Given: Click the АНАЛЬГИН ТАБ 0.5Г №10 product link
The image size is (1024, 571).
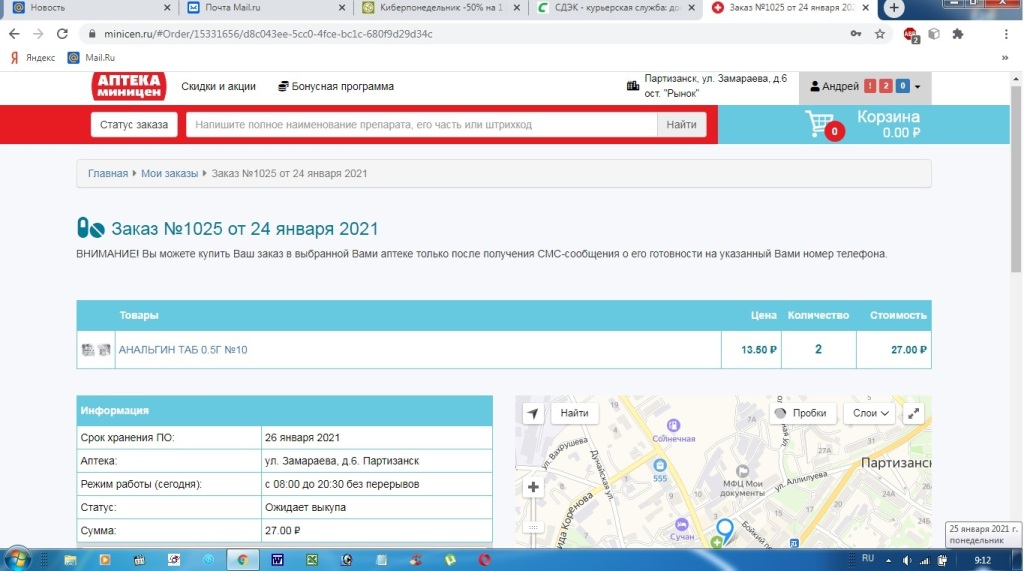Looking at the screenshot, I should 183,350.
